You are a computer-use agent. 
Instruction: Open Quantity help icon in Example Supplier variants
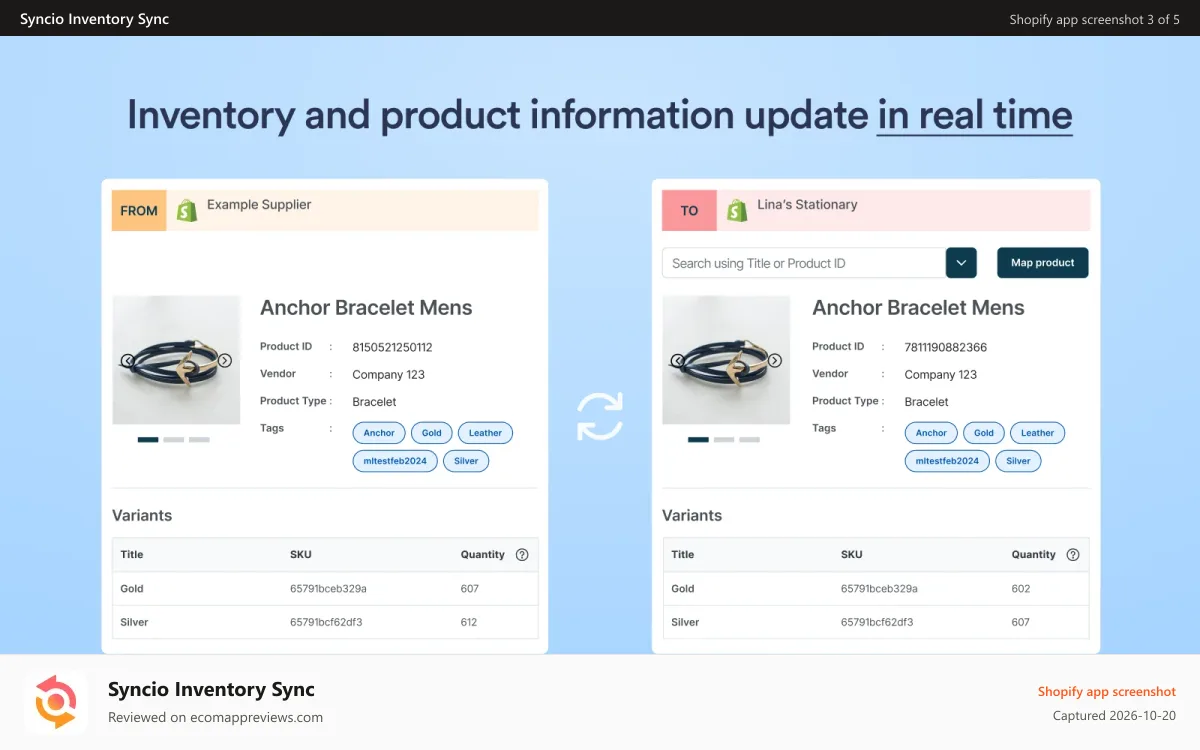coord(522,555)
